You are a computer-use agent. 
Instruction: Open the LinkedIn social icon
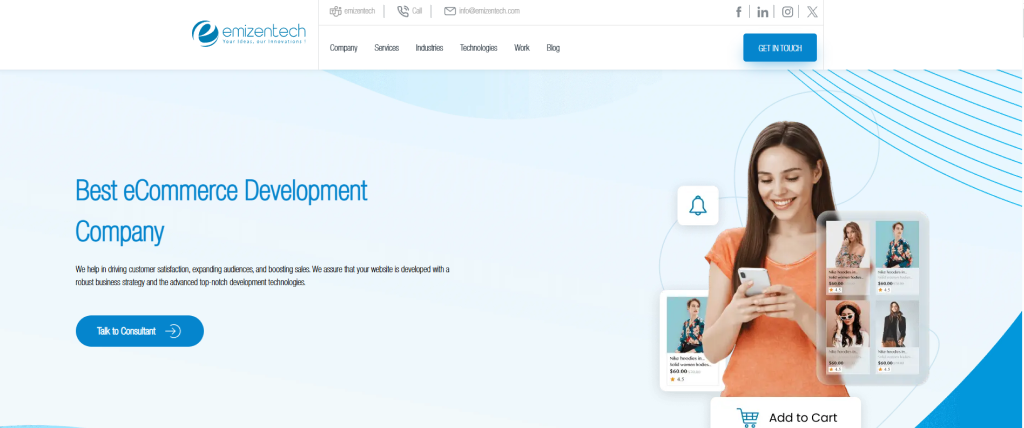coord(763,12)
